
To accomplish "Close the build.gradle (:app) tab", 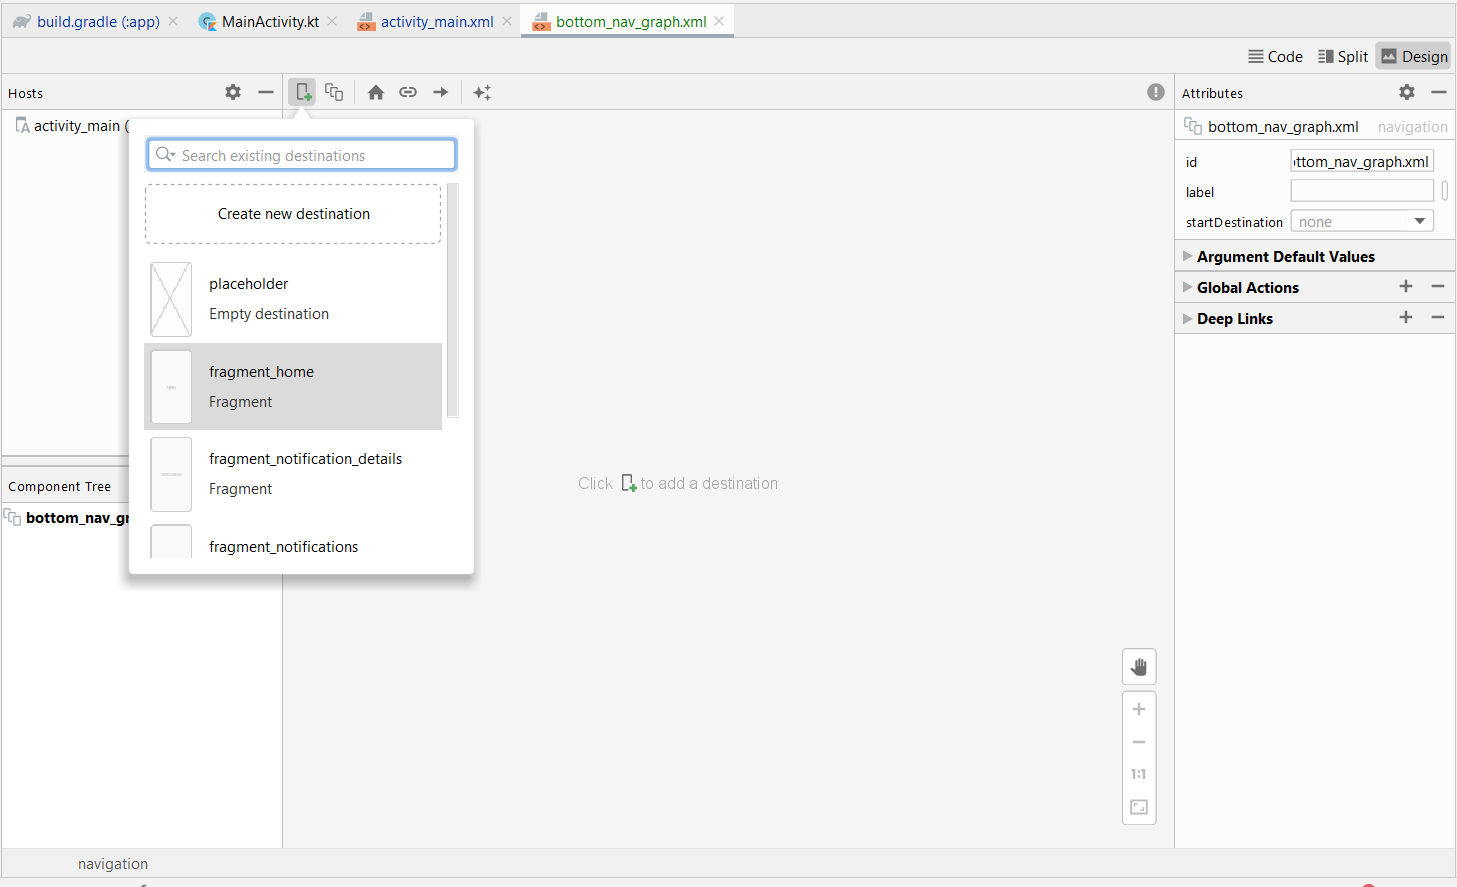I will point(173,21).
